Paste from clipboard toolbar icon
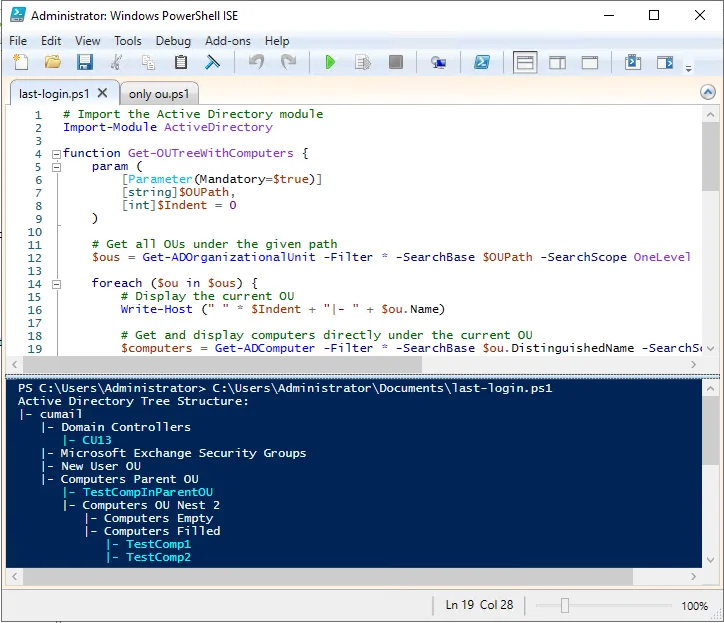Image resolution: width=724 pixels, height=623 pixels. 181,62
